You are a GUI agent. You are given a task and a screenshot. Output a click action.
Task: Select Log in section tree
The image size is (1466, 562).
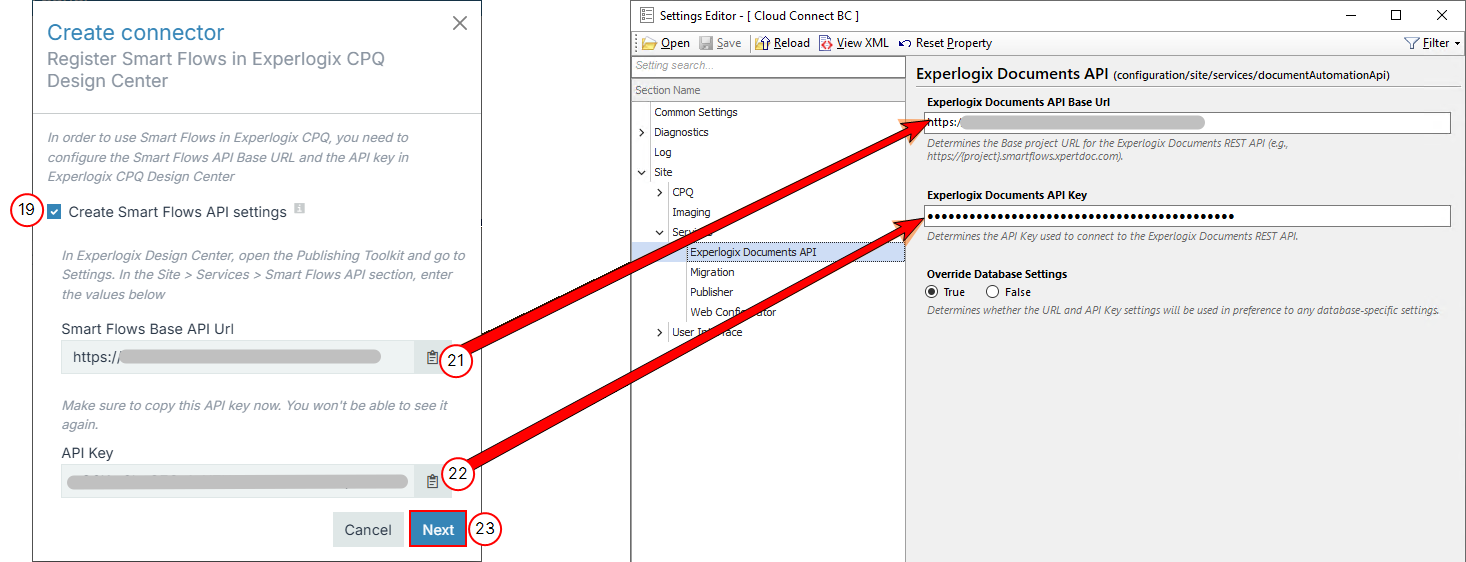663,152
